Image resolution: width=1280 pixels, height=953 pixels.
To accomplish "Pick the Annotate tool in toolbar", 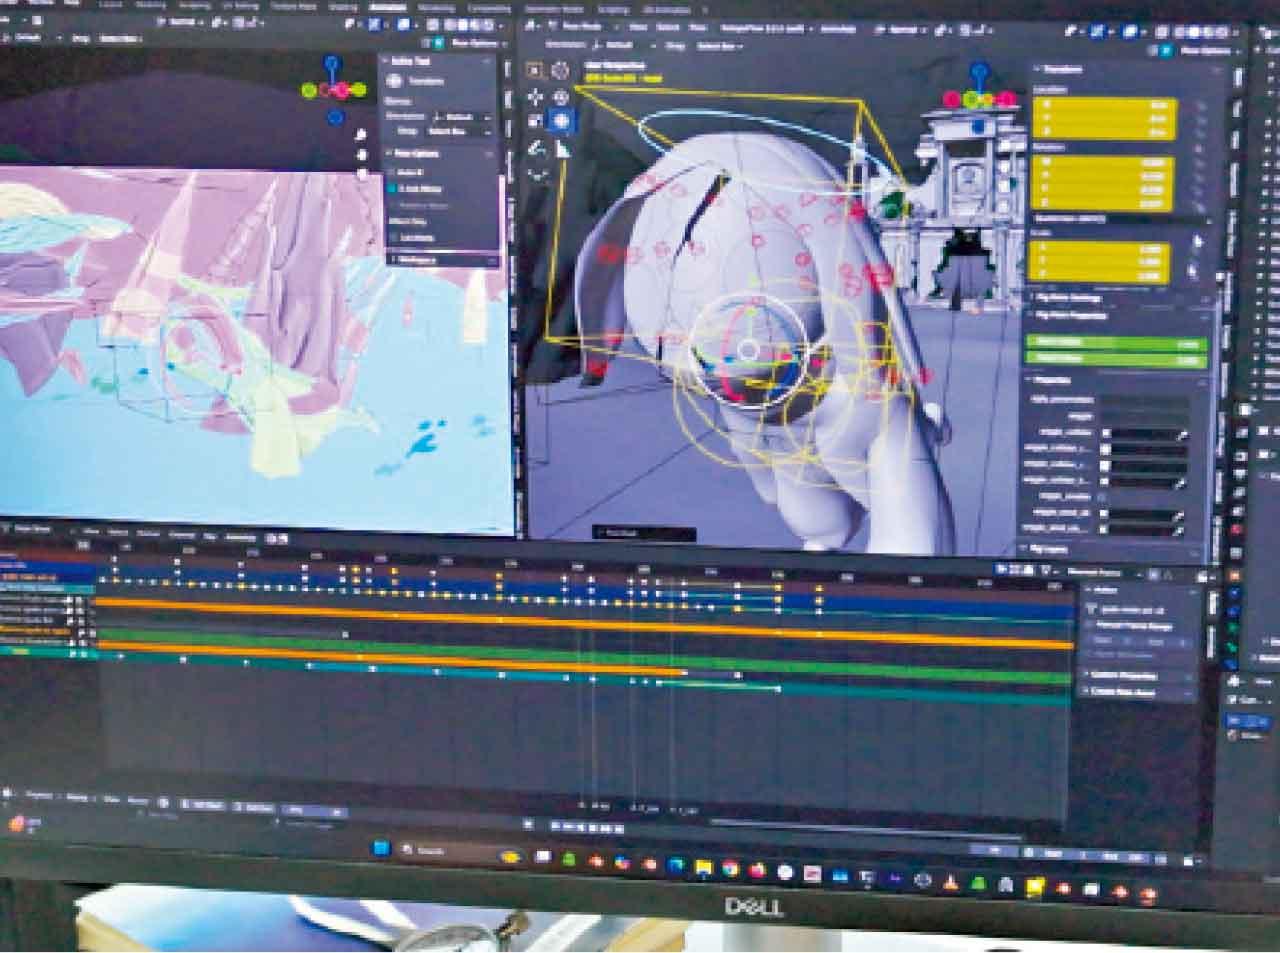I will coord(535,148).
